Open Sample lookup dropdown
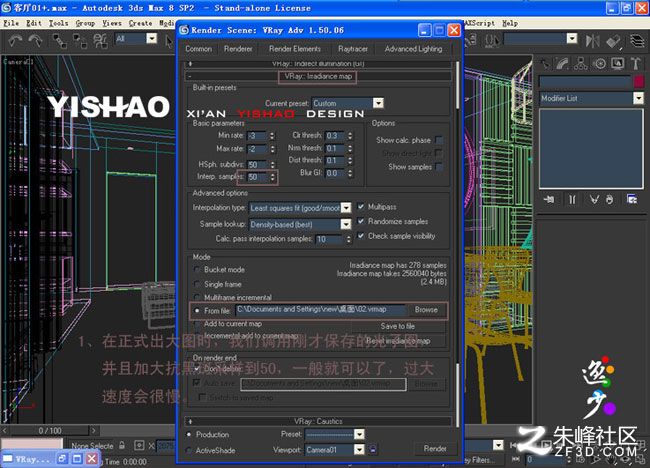The image size is (650, 468). (x=346, y=224)
